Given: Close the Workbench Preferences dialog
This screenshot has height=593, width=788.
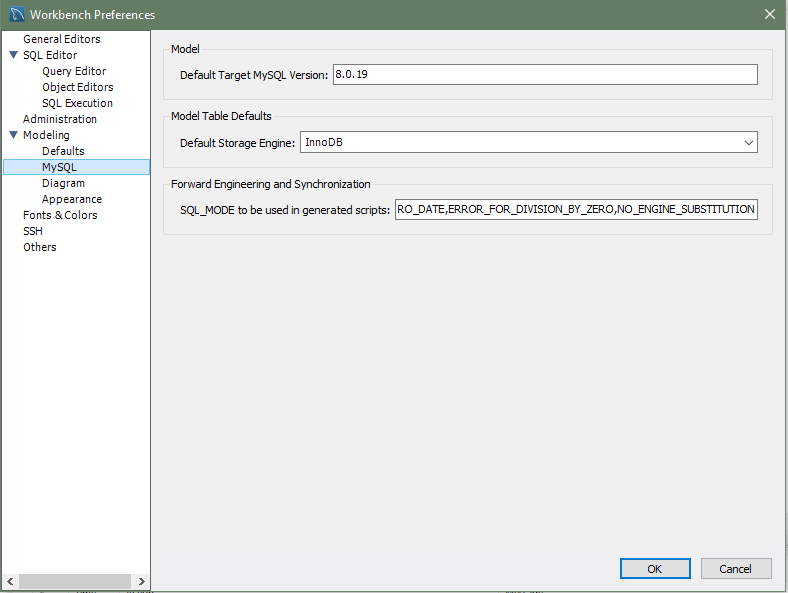Looking at the screenshot, I should click(769, 14).
